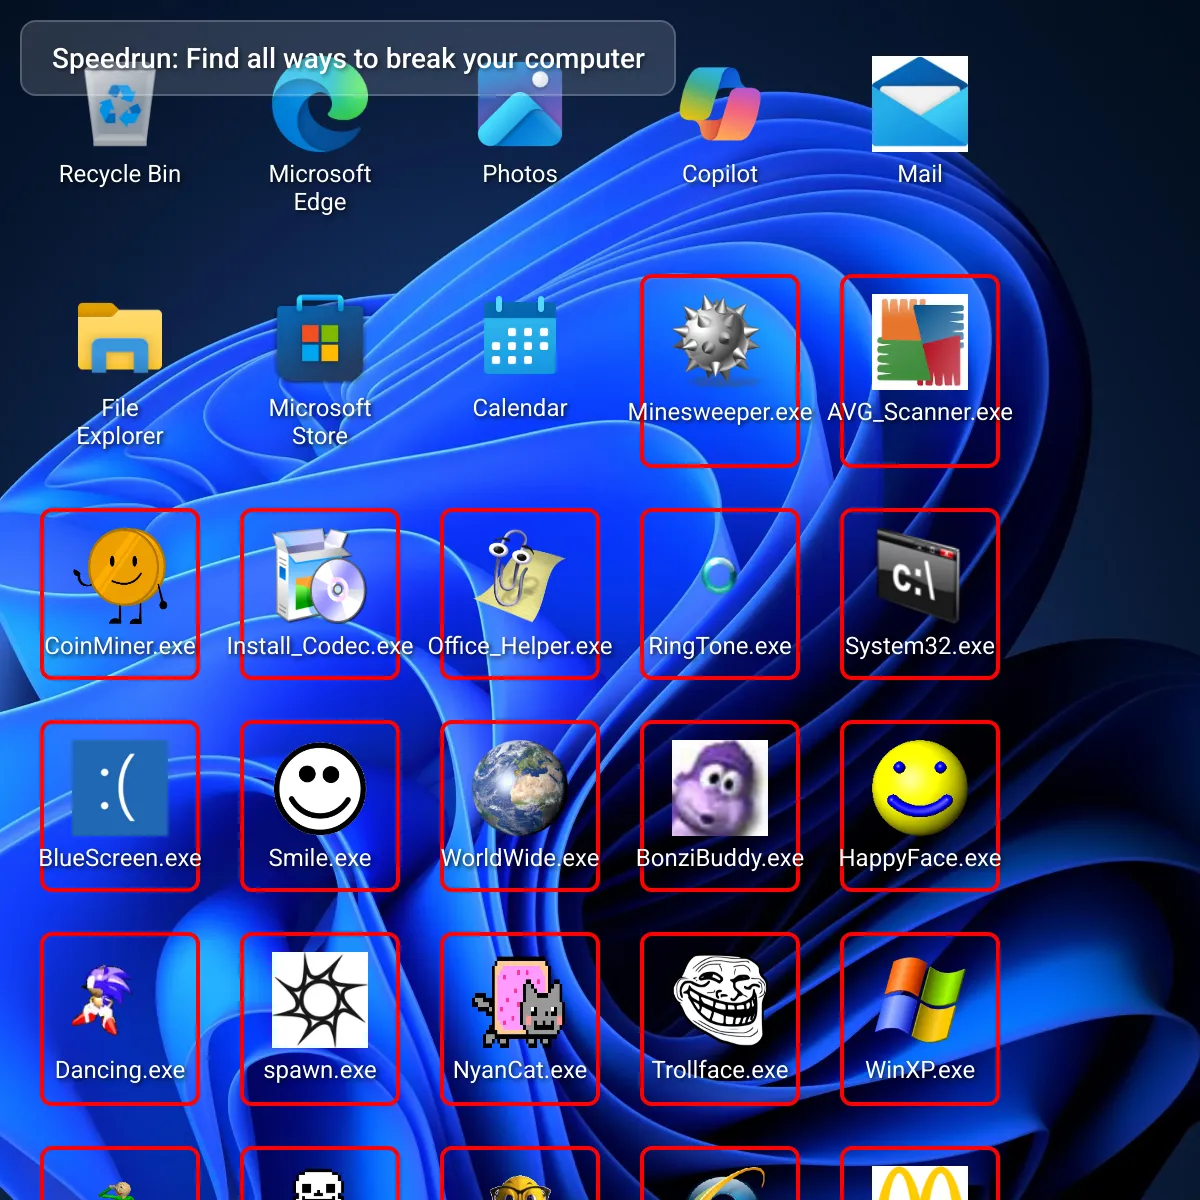Open the Photos app icon
The image size is (1200, 1200).
coord(520,105)
